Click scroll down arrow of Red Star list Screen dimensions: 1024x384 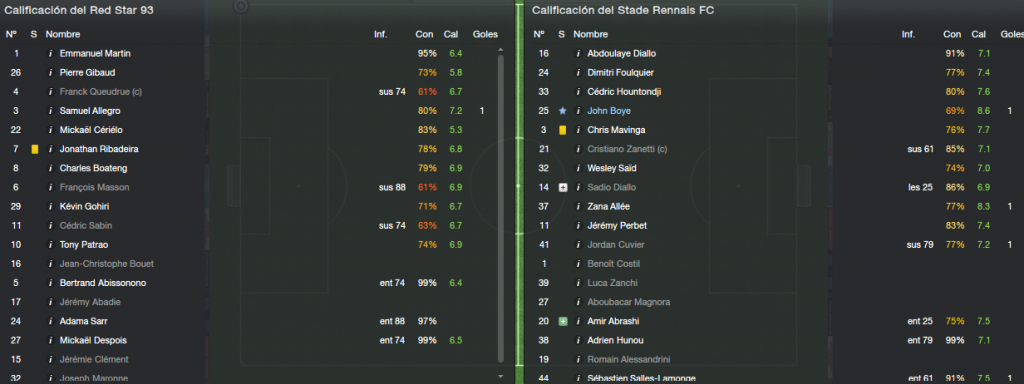(501, 376)
